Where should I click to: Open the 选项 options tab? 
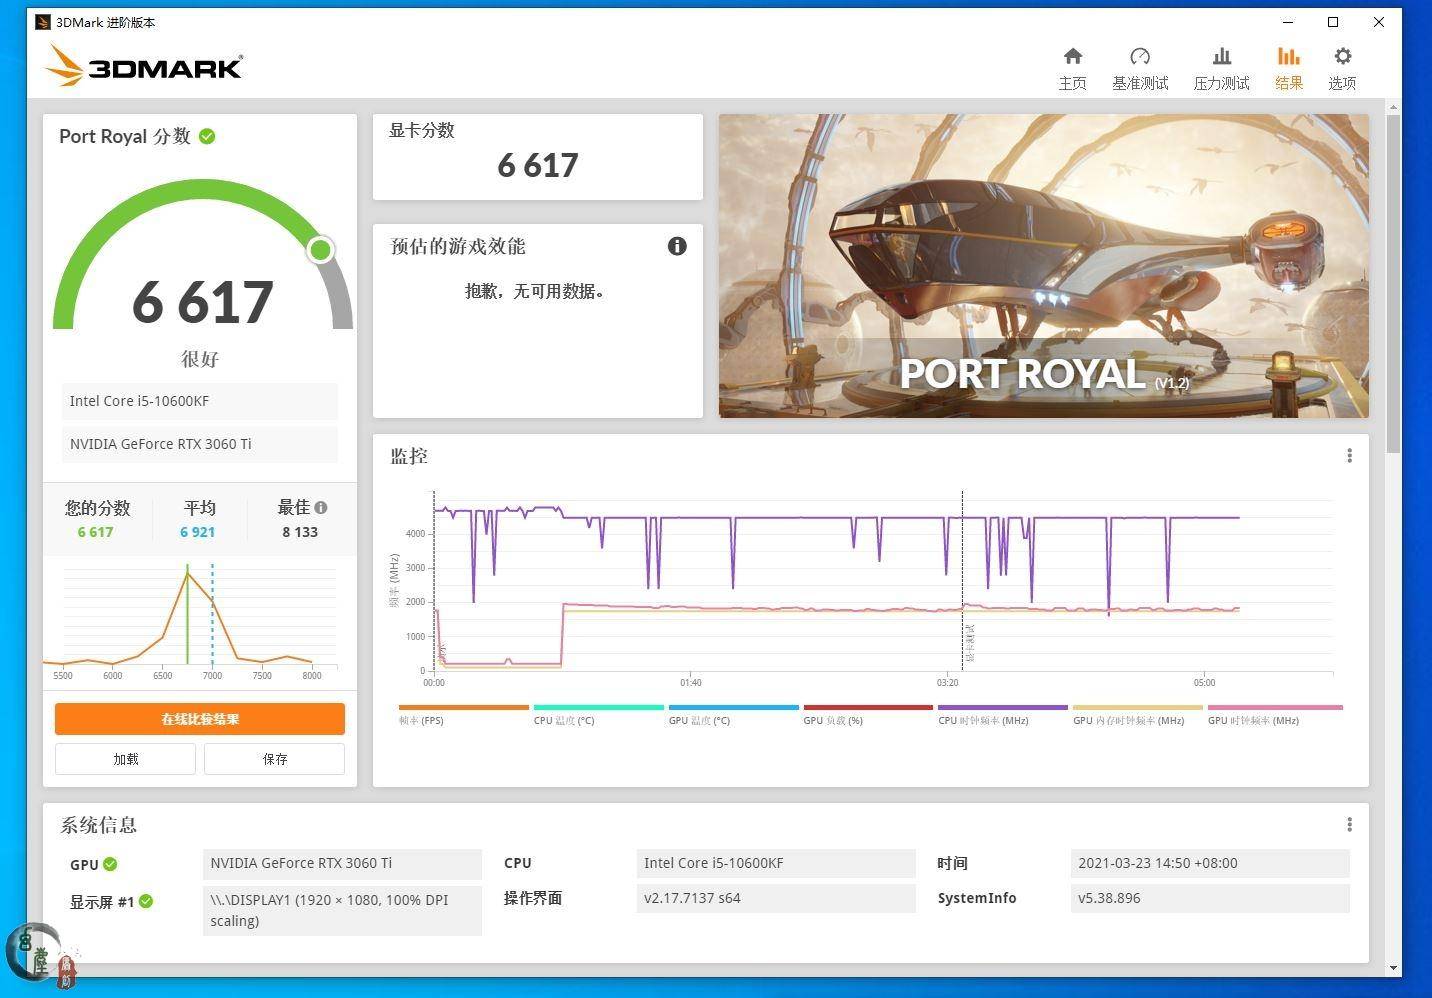(x=1342, y=68)
